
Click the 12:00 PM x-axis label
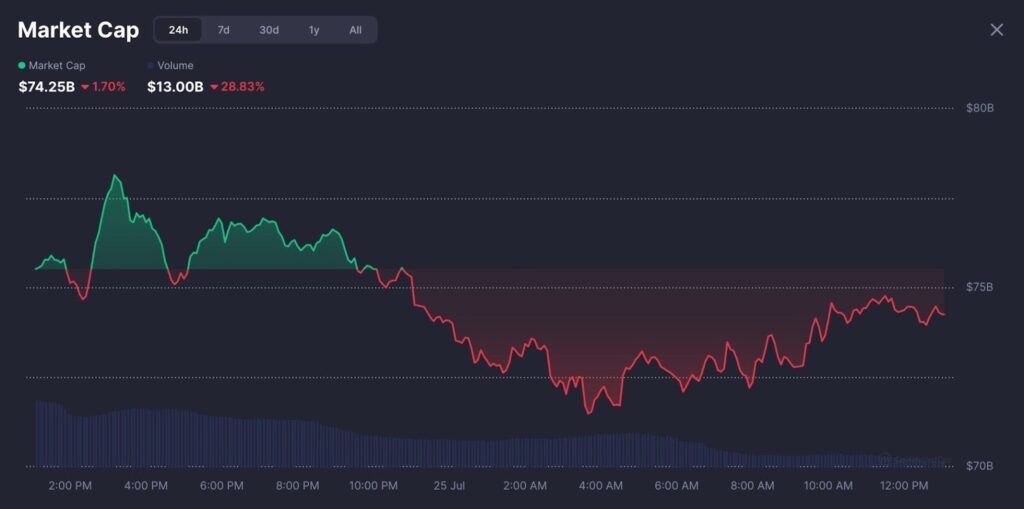pos(903,486)
